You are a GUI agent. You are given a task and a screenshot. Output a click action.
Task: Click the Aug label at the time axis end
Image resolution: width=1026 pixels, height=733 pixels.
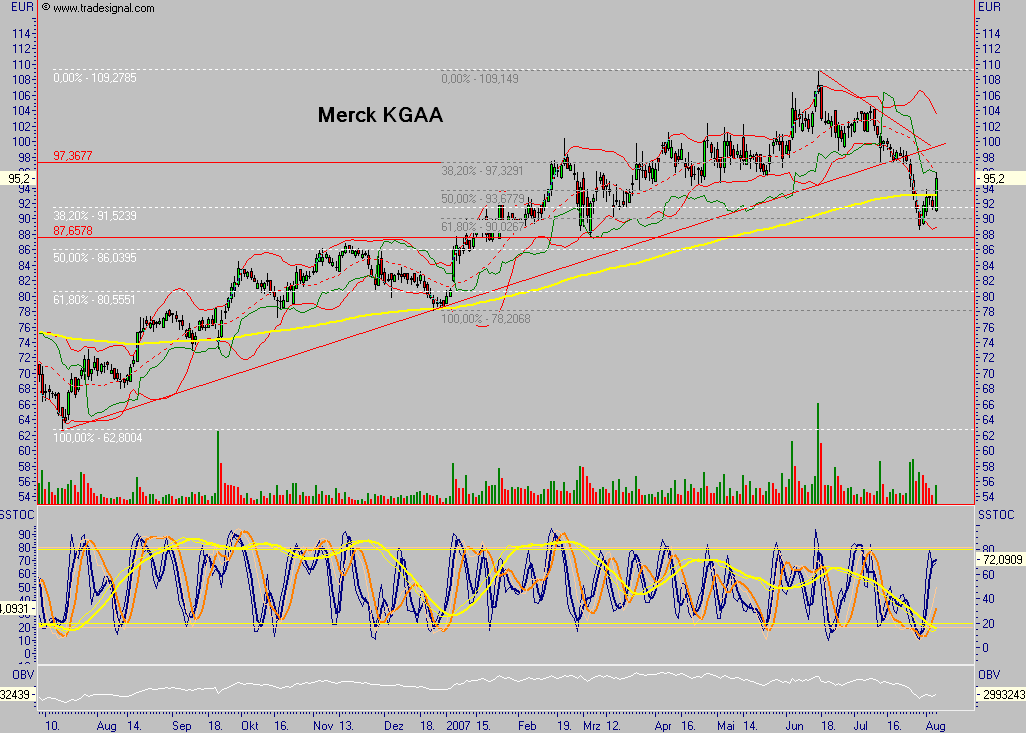point(935,726)
